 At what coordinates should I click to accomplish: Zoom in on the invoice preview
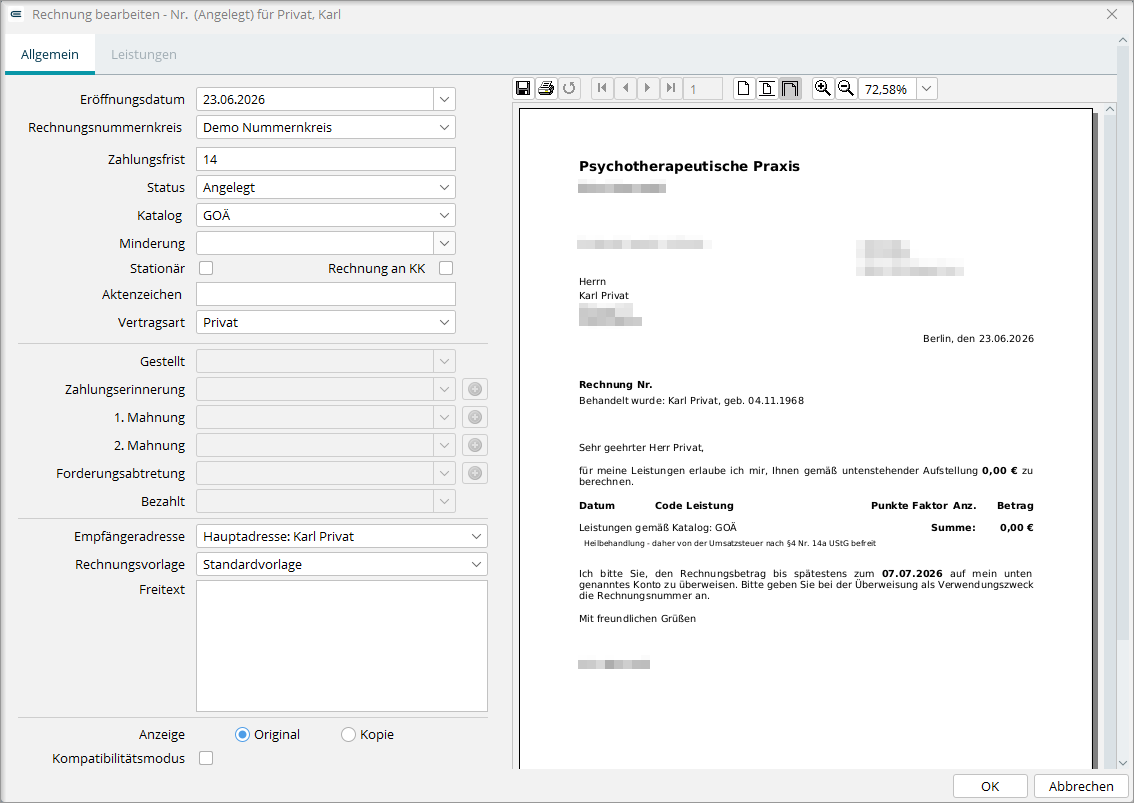pyautogui.click(x=822, y=88)
